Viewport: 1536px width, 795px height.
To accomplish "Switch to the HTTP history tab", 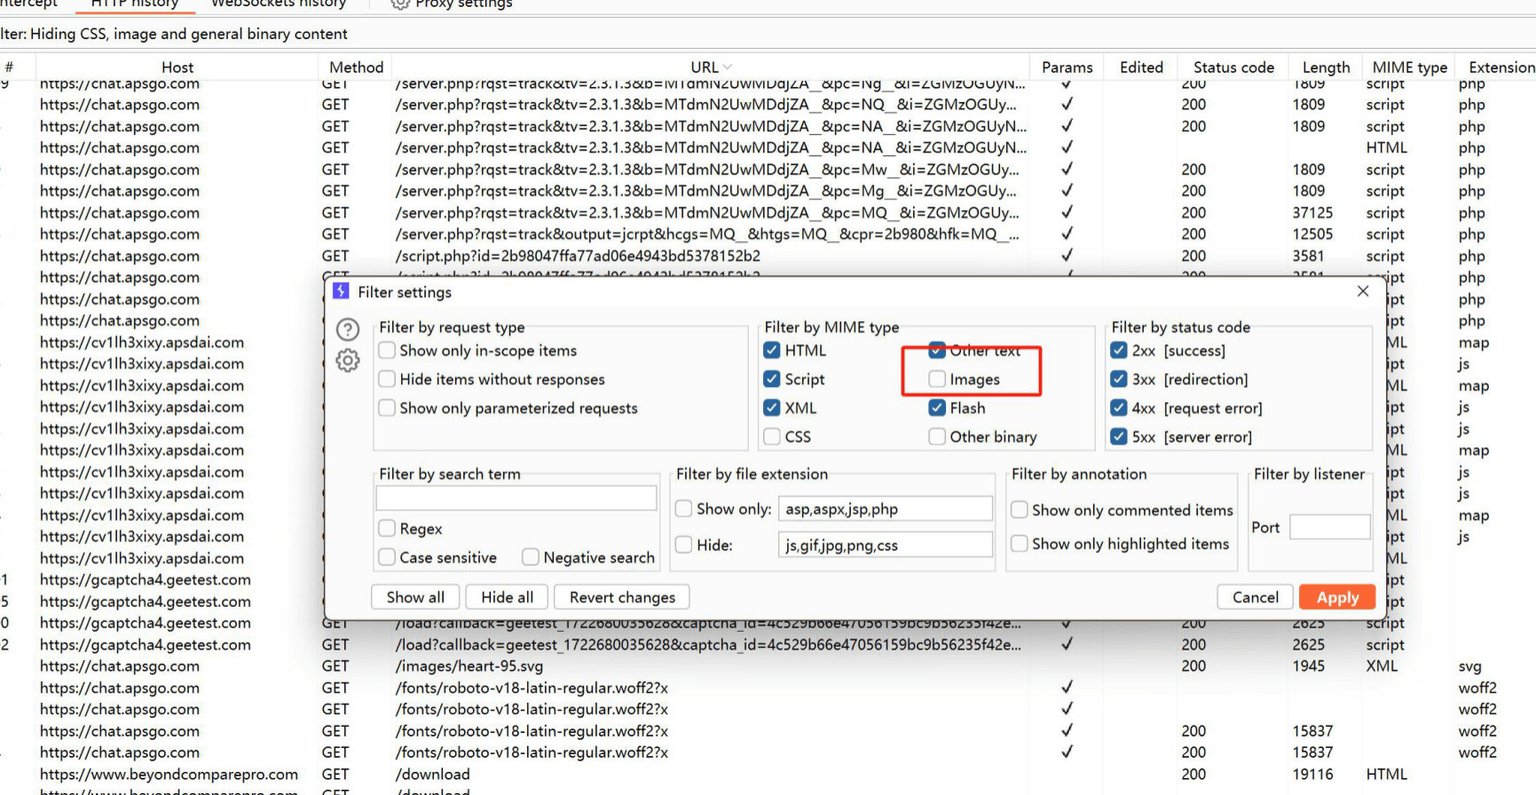I will point(135,4).
